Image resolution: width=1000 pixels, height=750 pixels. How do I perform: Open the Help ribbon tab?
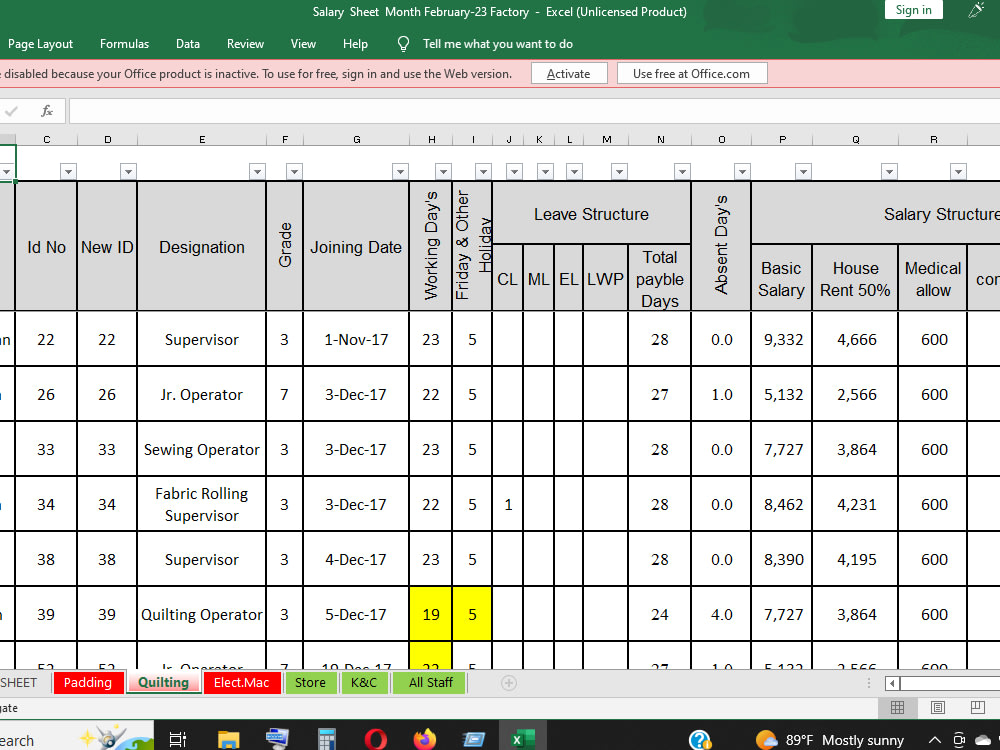tap(355, 44)
